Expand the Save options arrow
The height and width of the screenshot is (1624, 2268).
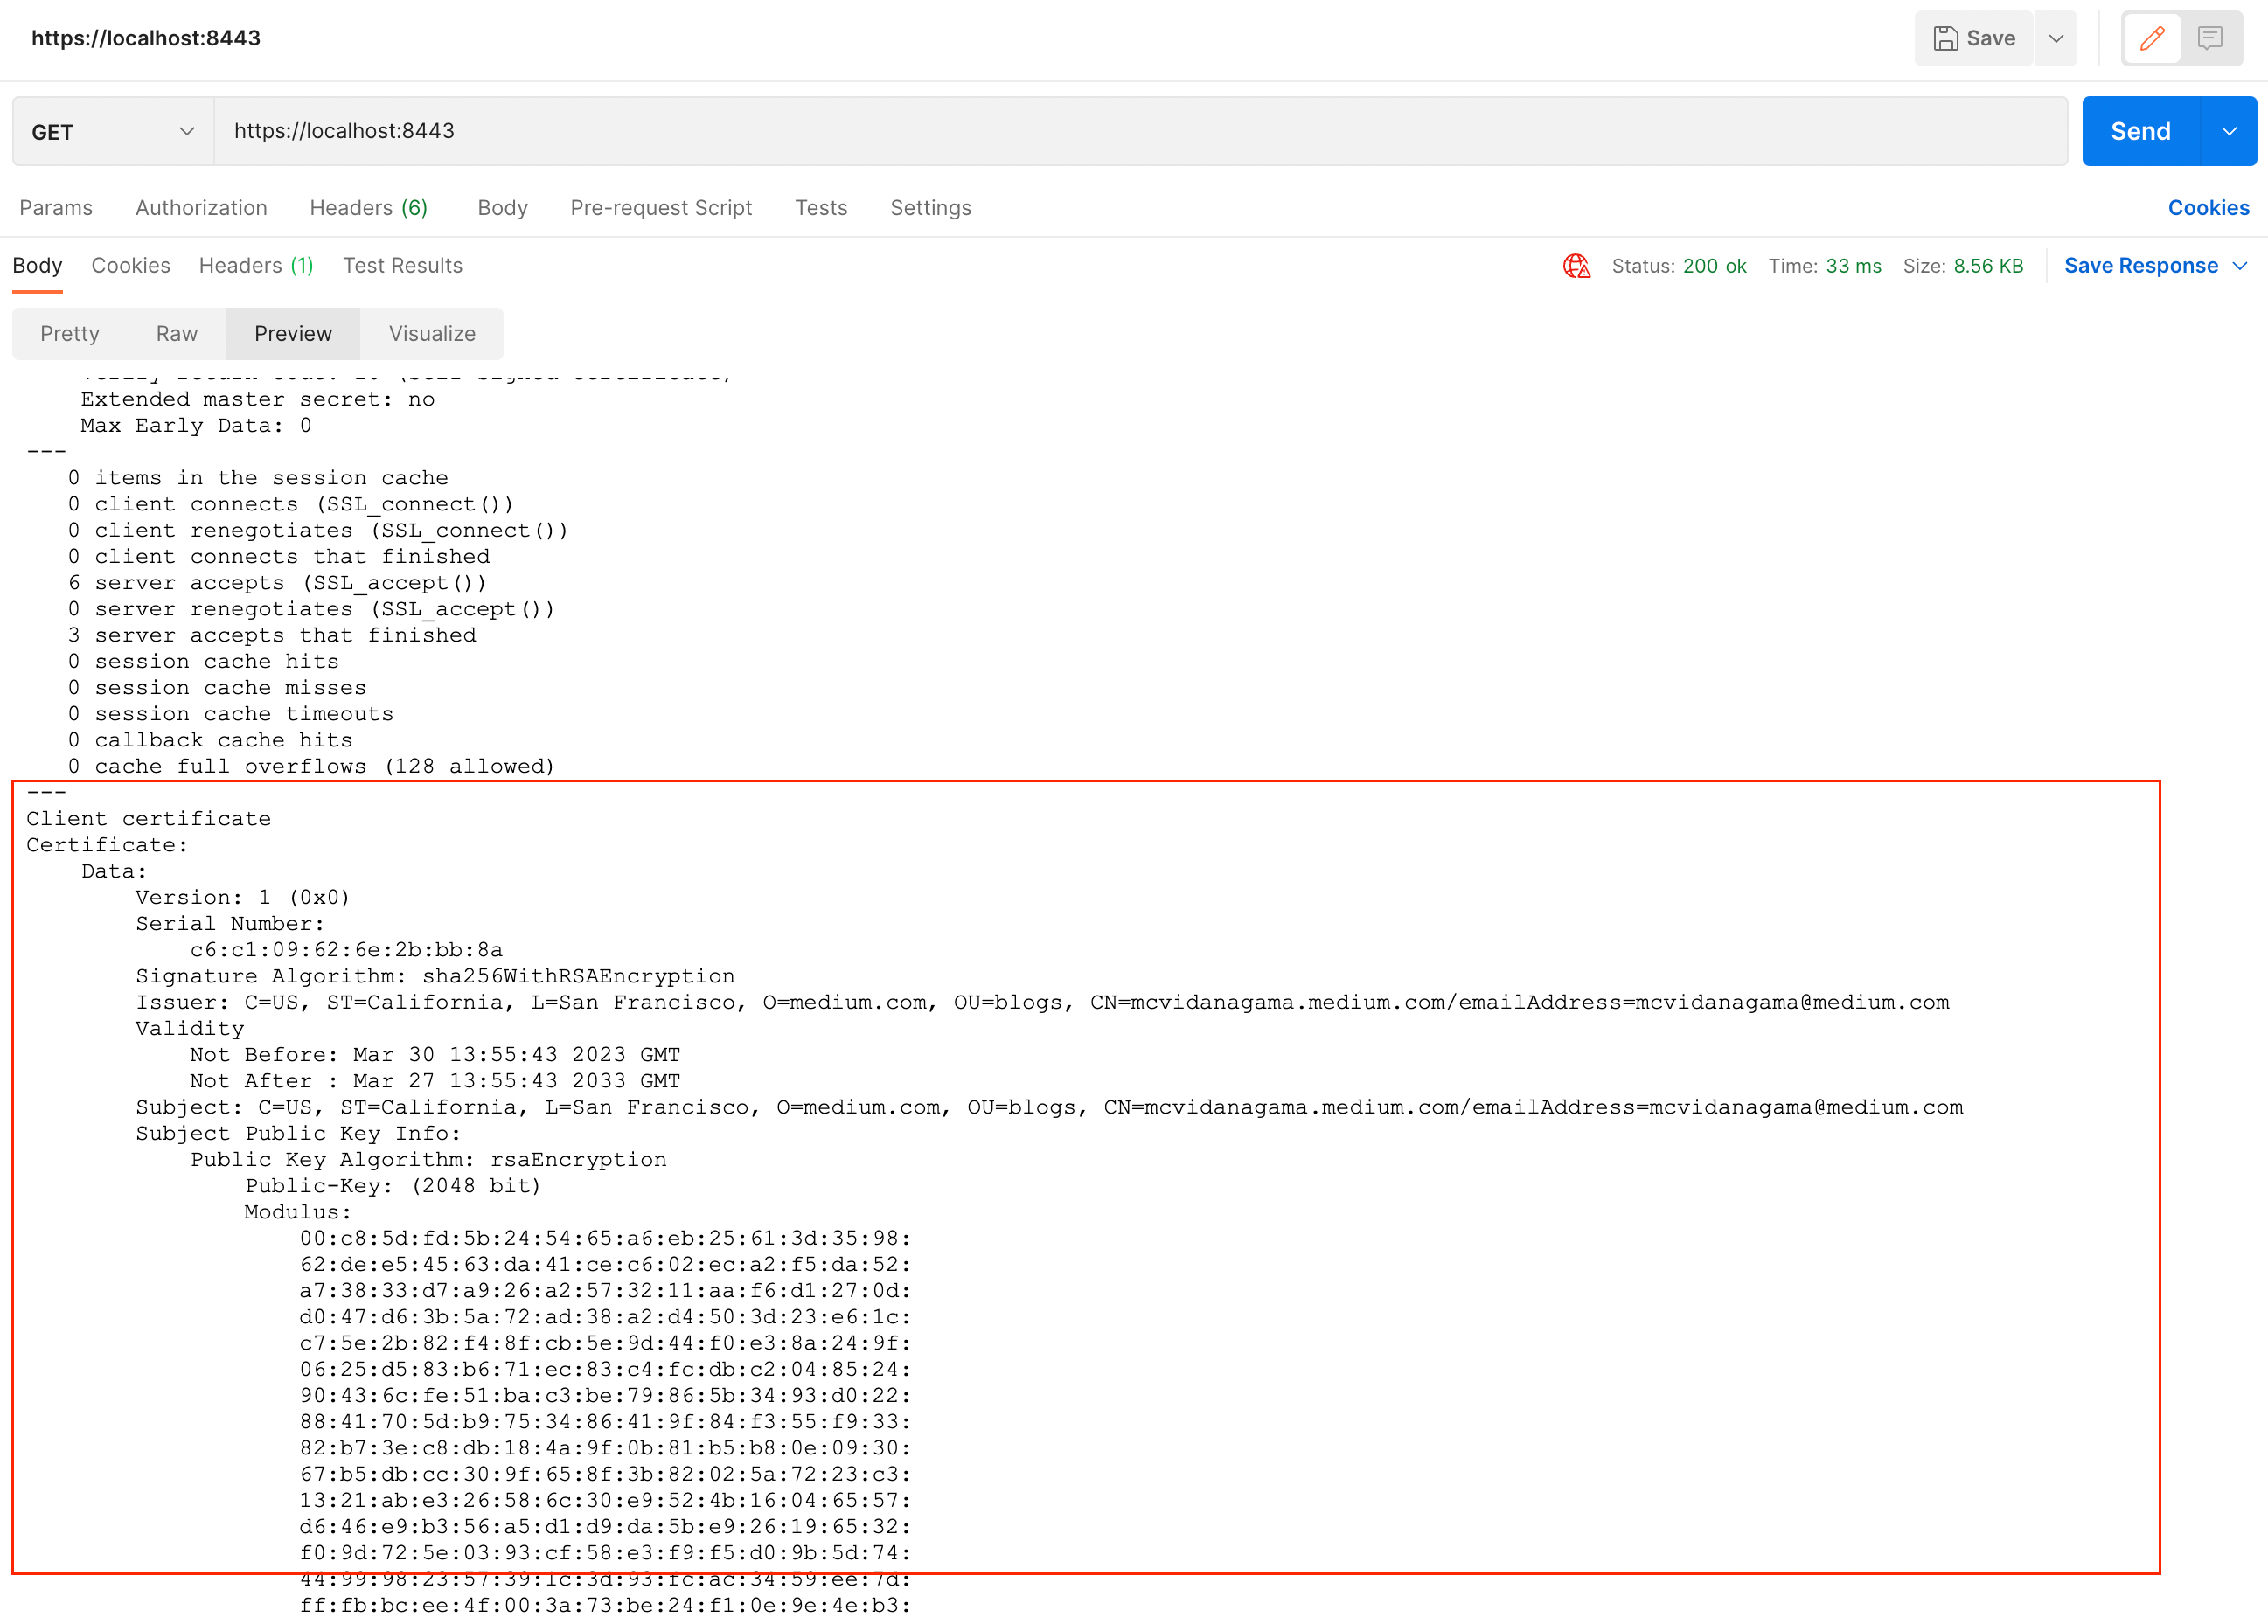coord(2056,38)
